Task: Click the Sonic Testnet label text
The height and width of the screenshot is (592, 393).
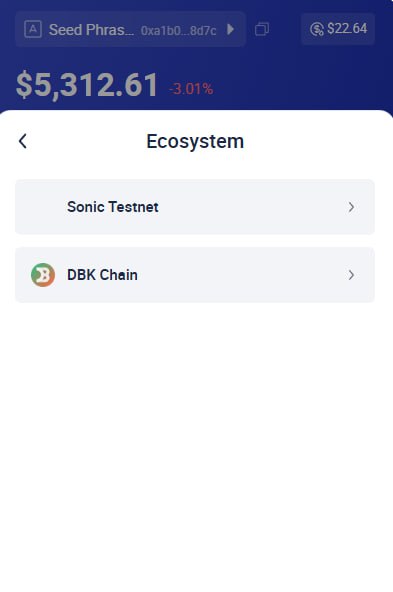Action: (x=113, y=207)
